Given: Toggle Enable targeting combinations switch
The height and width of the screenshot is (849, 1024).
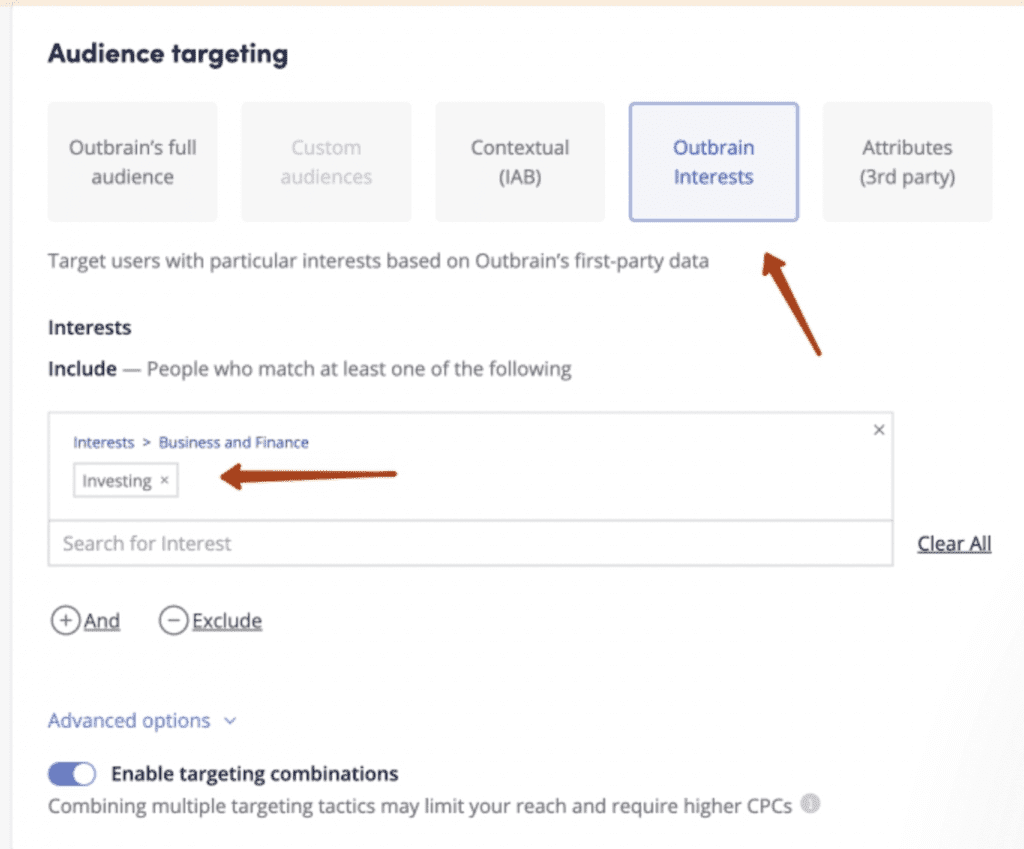Looking at the screenshot, I should [x=72, y=774].
